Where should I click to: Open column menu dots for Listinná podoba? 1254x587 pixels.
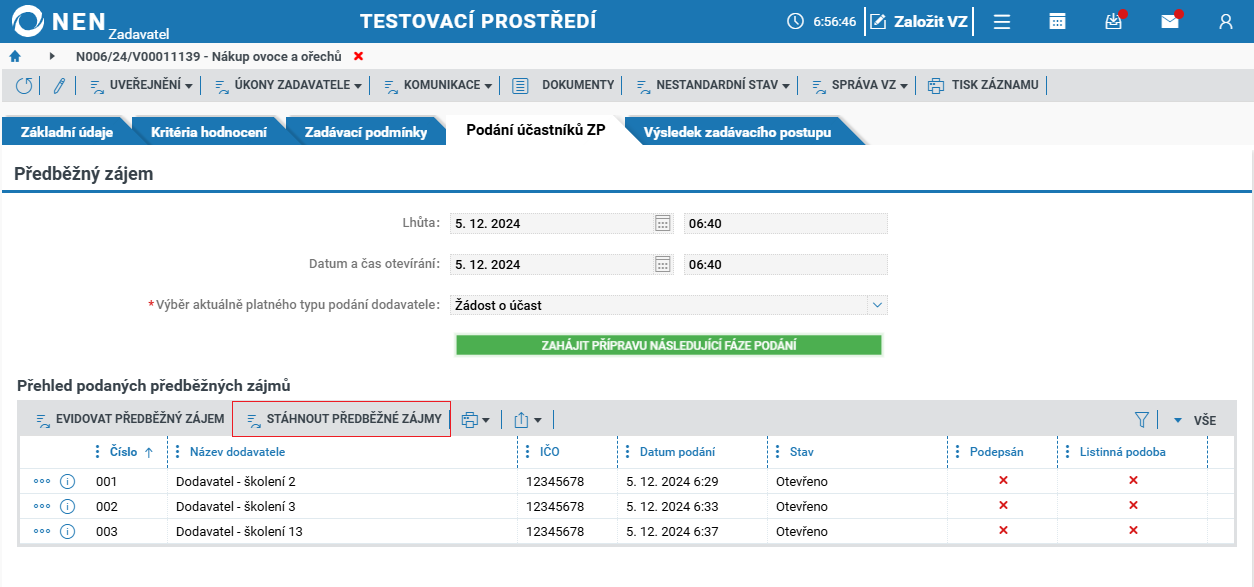[1068, 452]
